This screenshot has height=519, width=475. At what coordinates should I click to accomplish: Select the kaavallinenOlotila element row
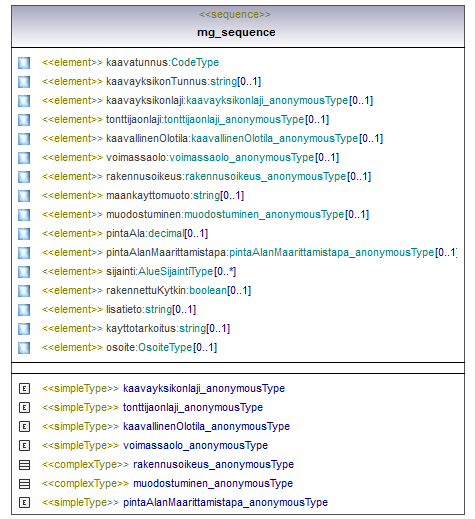tap(212, 139)
